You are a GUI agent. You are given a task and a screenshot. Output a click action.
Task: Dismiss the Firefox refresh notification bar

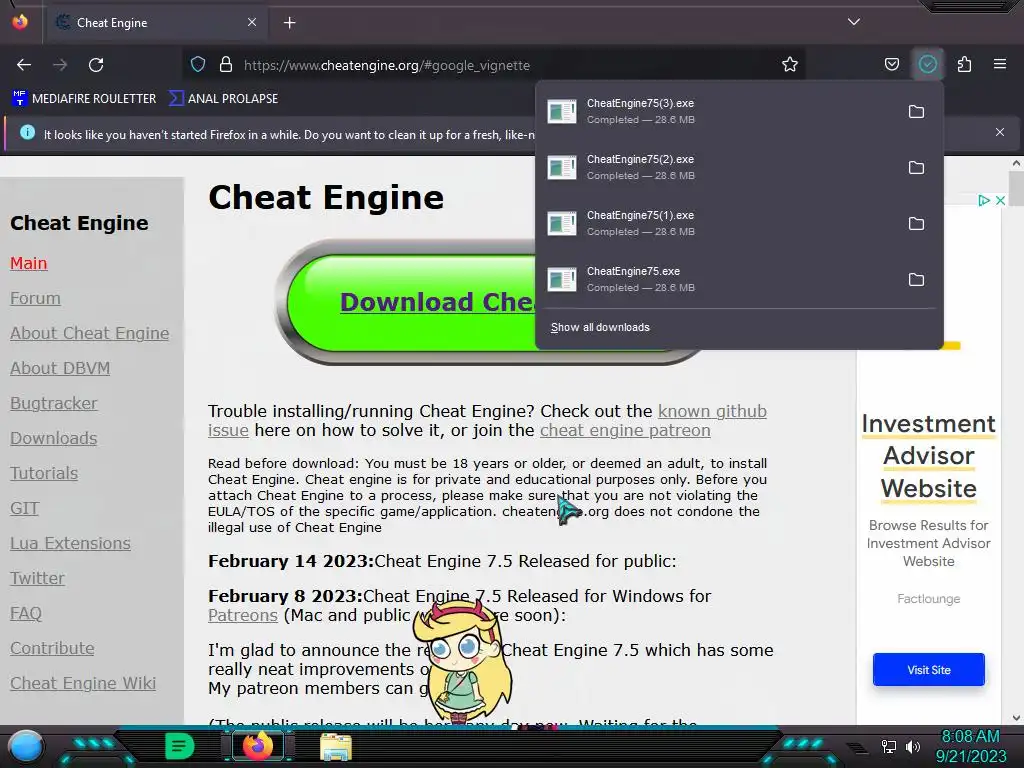1000,133
